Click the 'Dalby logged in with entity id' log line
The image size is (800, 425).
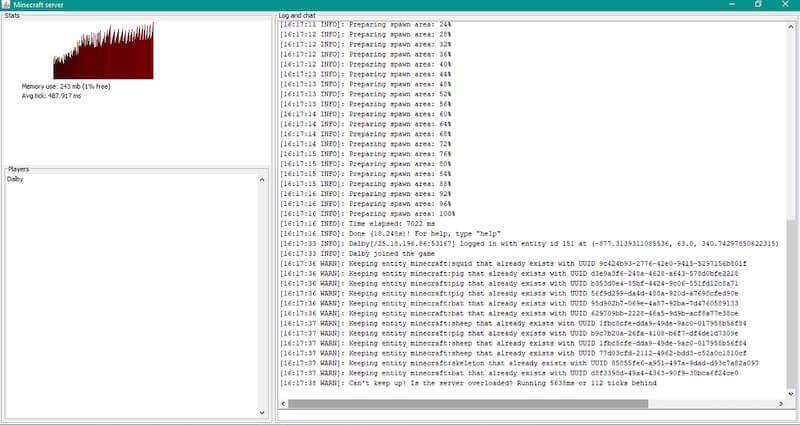(x=529, y=244)
